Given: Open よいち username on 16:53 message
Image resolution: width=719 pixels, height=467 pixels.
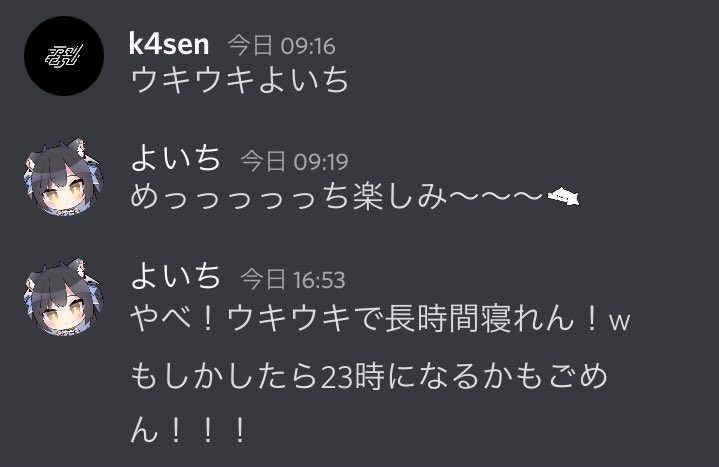Looking at the screenshot, I should point(176,276).
